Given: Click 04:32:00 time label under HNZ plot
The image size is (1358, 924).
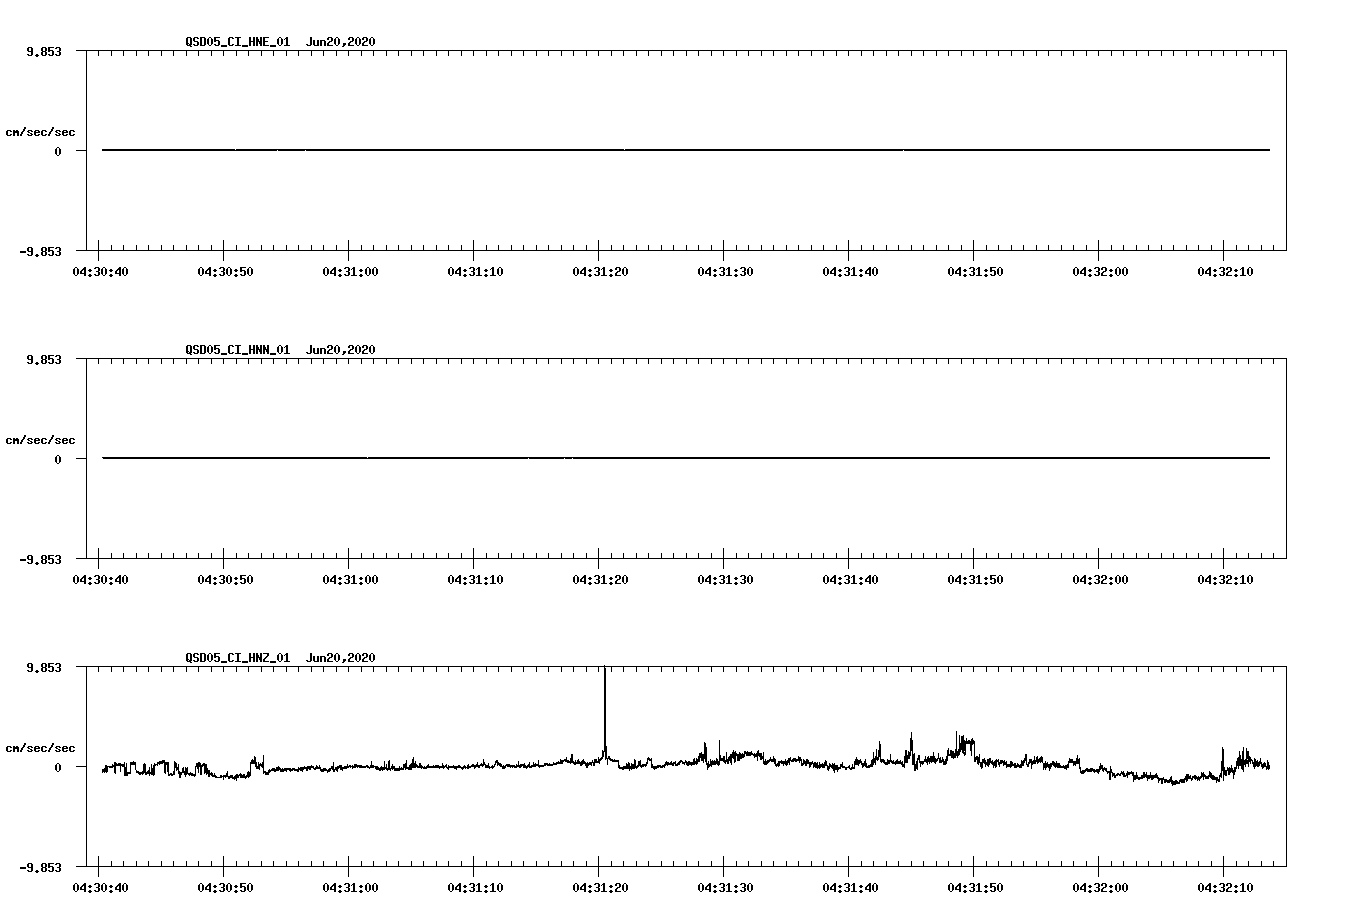Looking at the screenshot, I should (x=1100, y=888).
